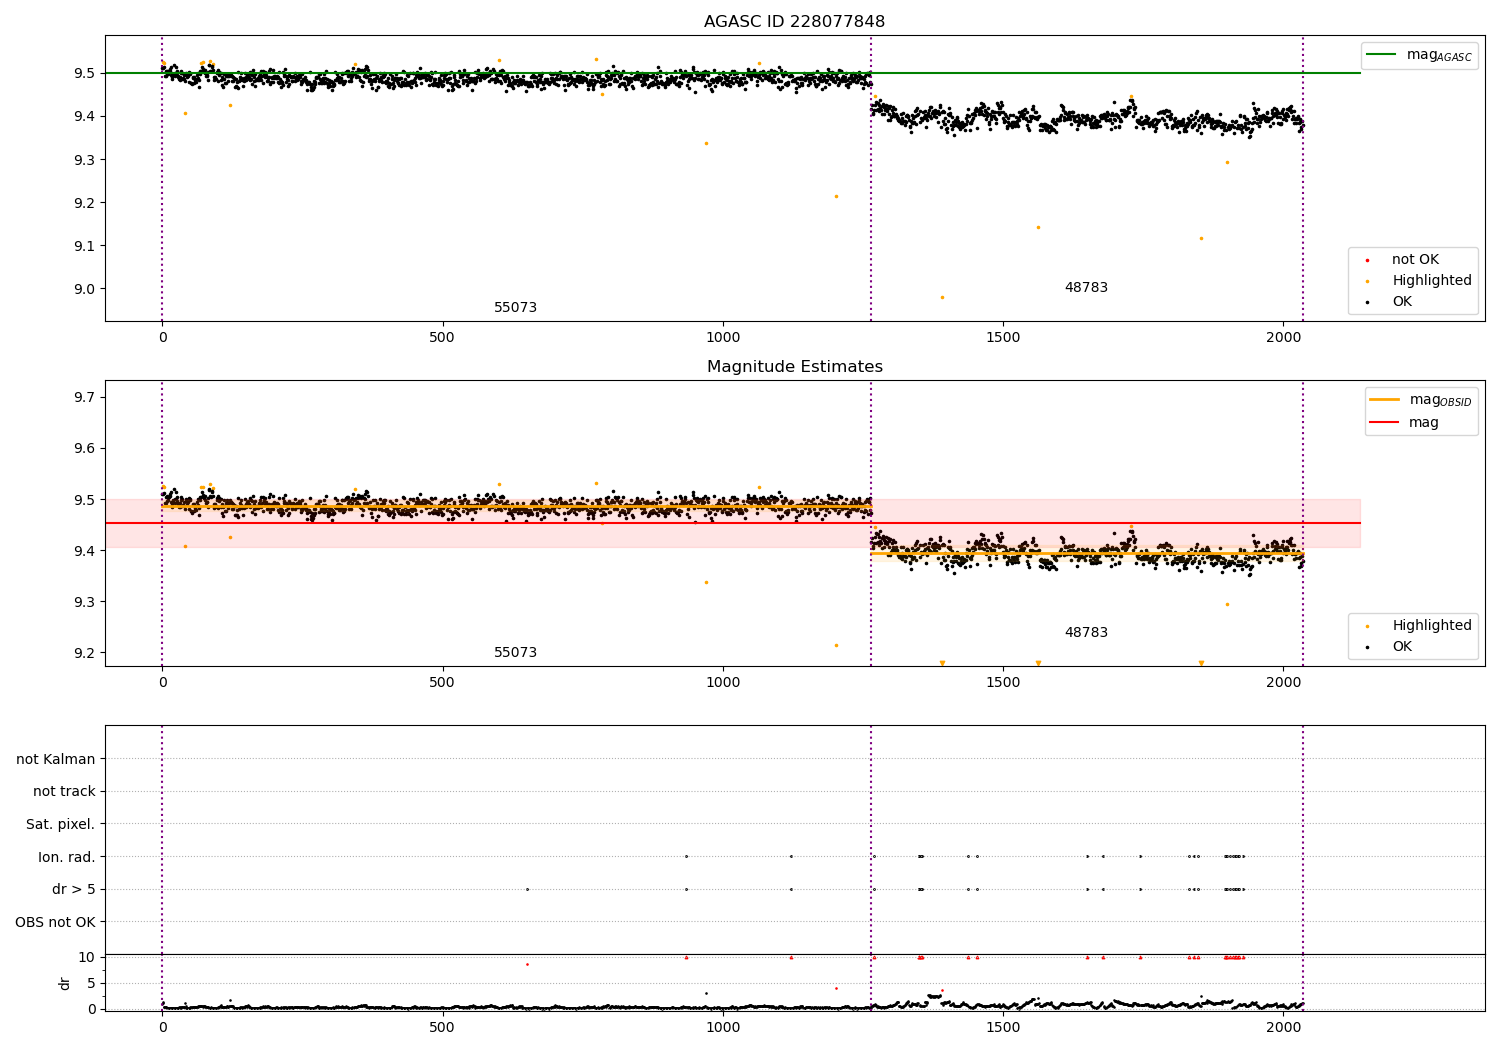Click the 'not OK' legend entry in top plot
1500x1050 pixels.
[1415, 260]
